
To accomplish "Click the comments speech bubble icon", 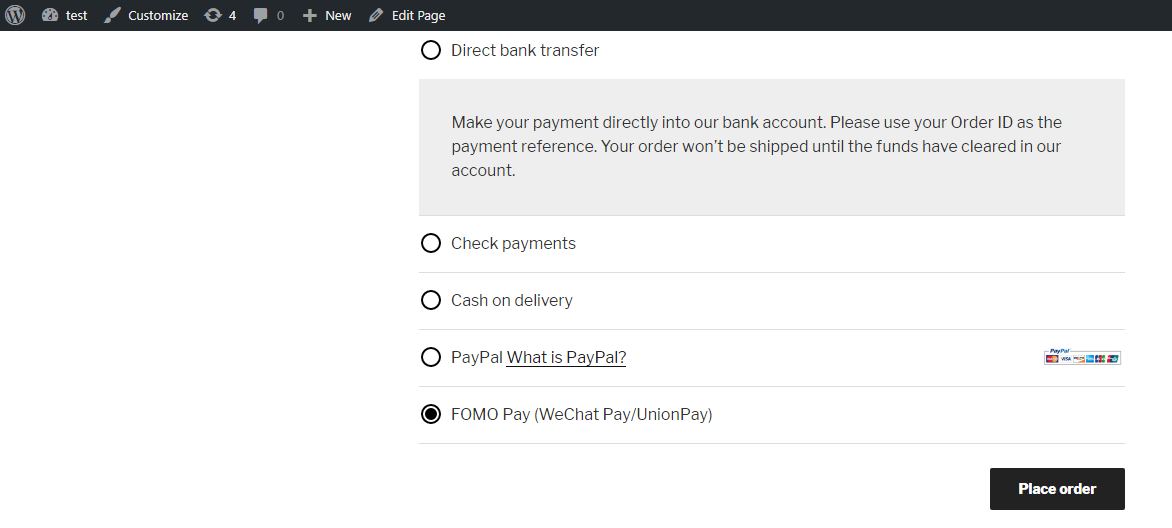I will coord(260,16).
